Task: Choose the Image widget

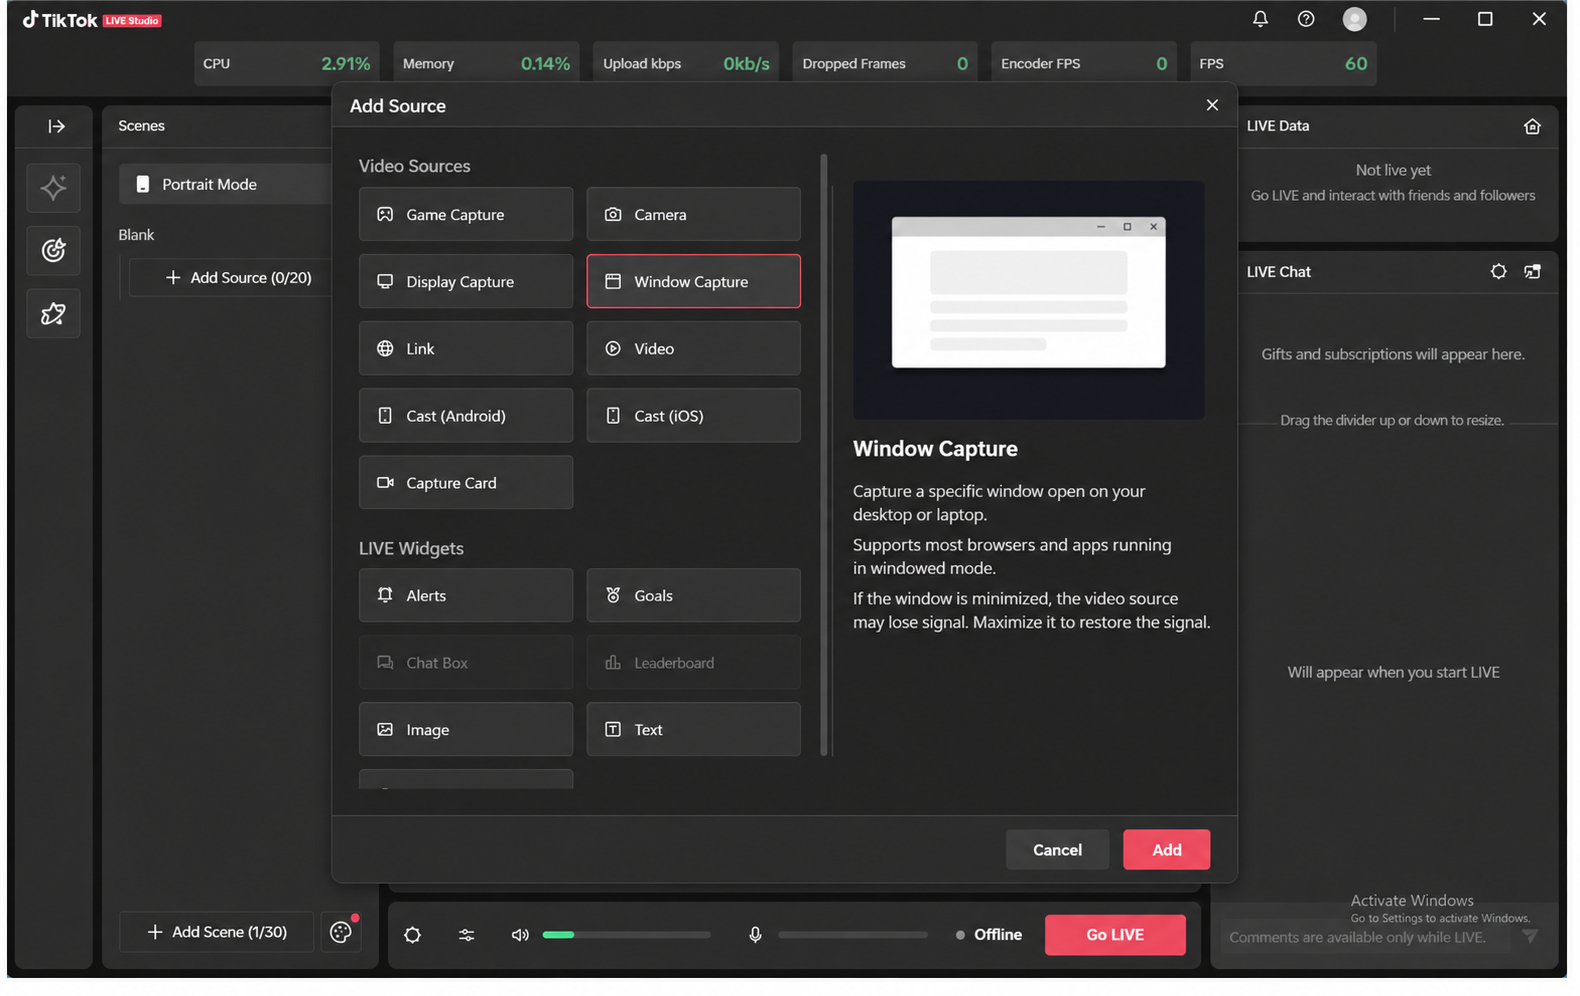Action: 466,729
